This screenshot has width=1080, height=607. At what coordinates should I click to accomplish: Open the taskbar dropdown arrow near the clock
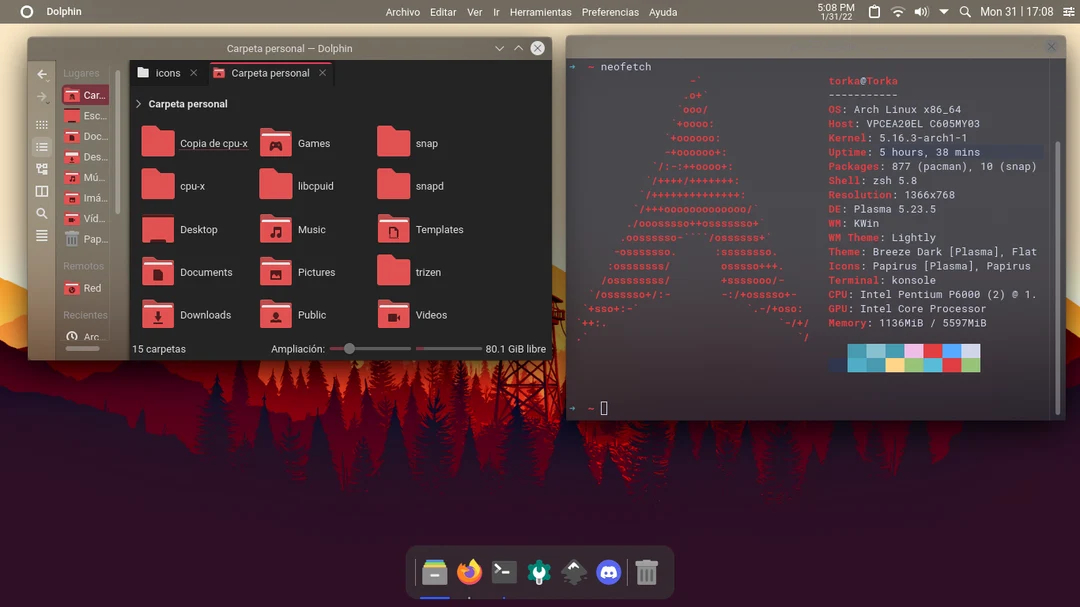point(944,11)
